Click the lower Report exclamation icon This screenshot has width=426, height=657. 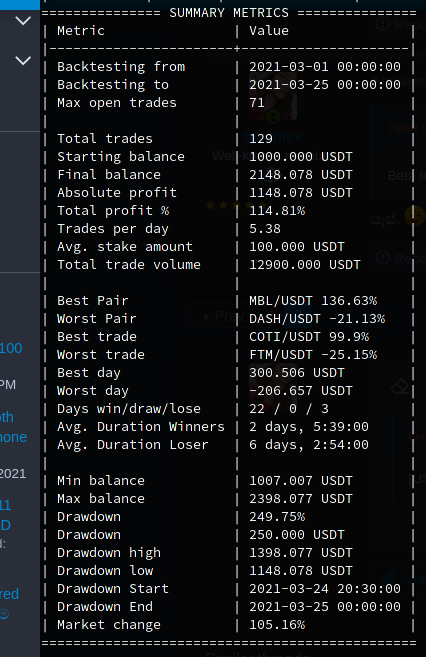coord(383,257)
